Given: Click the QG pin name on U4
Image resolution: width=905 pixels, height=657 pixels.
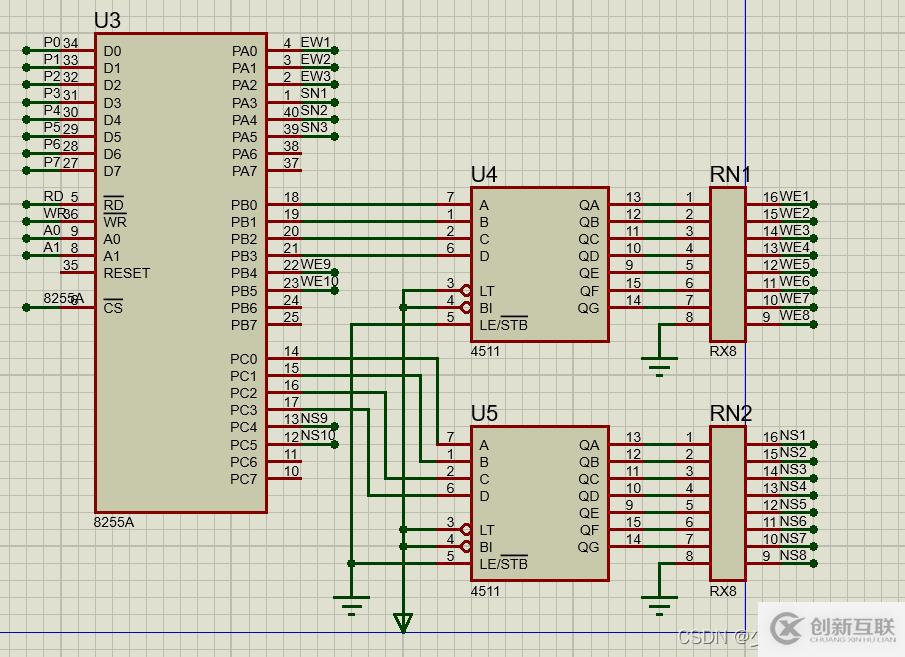Looking at the screenshot, I should pyautogui.click(x=588, y=308).
